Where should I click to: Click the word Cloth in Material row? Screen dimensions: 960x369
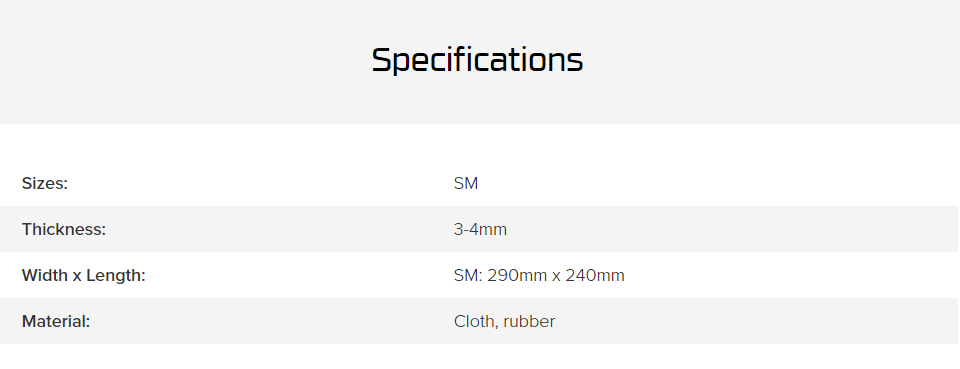pyautogui.click(x=476, y=321)
